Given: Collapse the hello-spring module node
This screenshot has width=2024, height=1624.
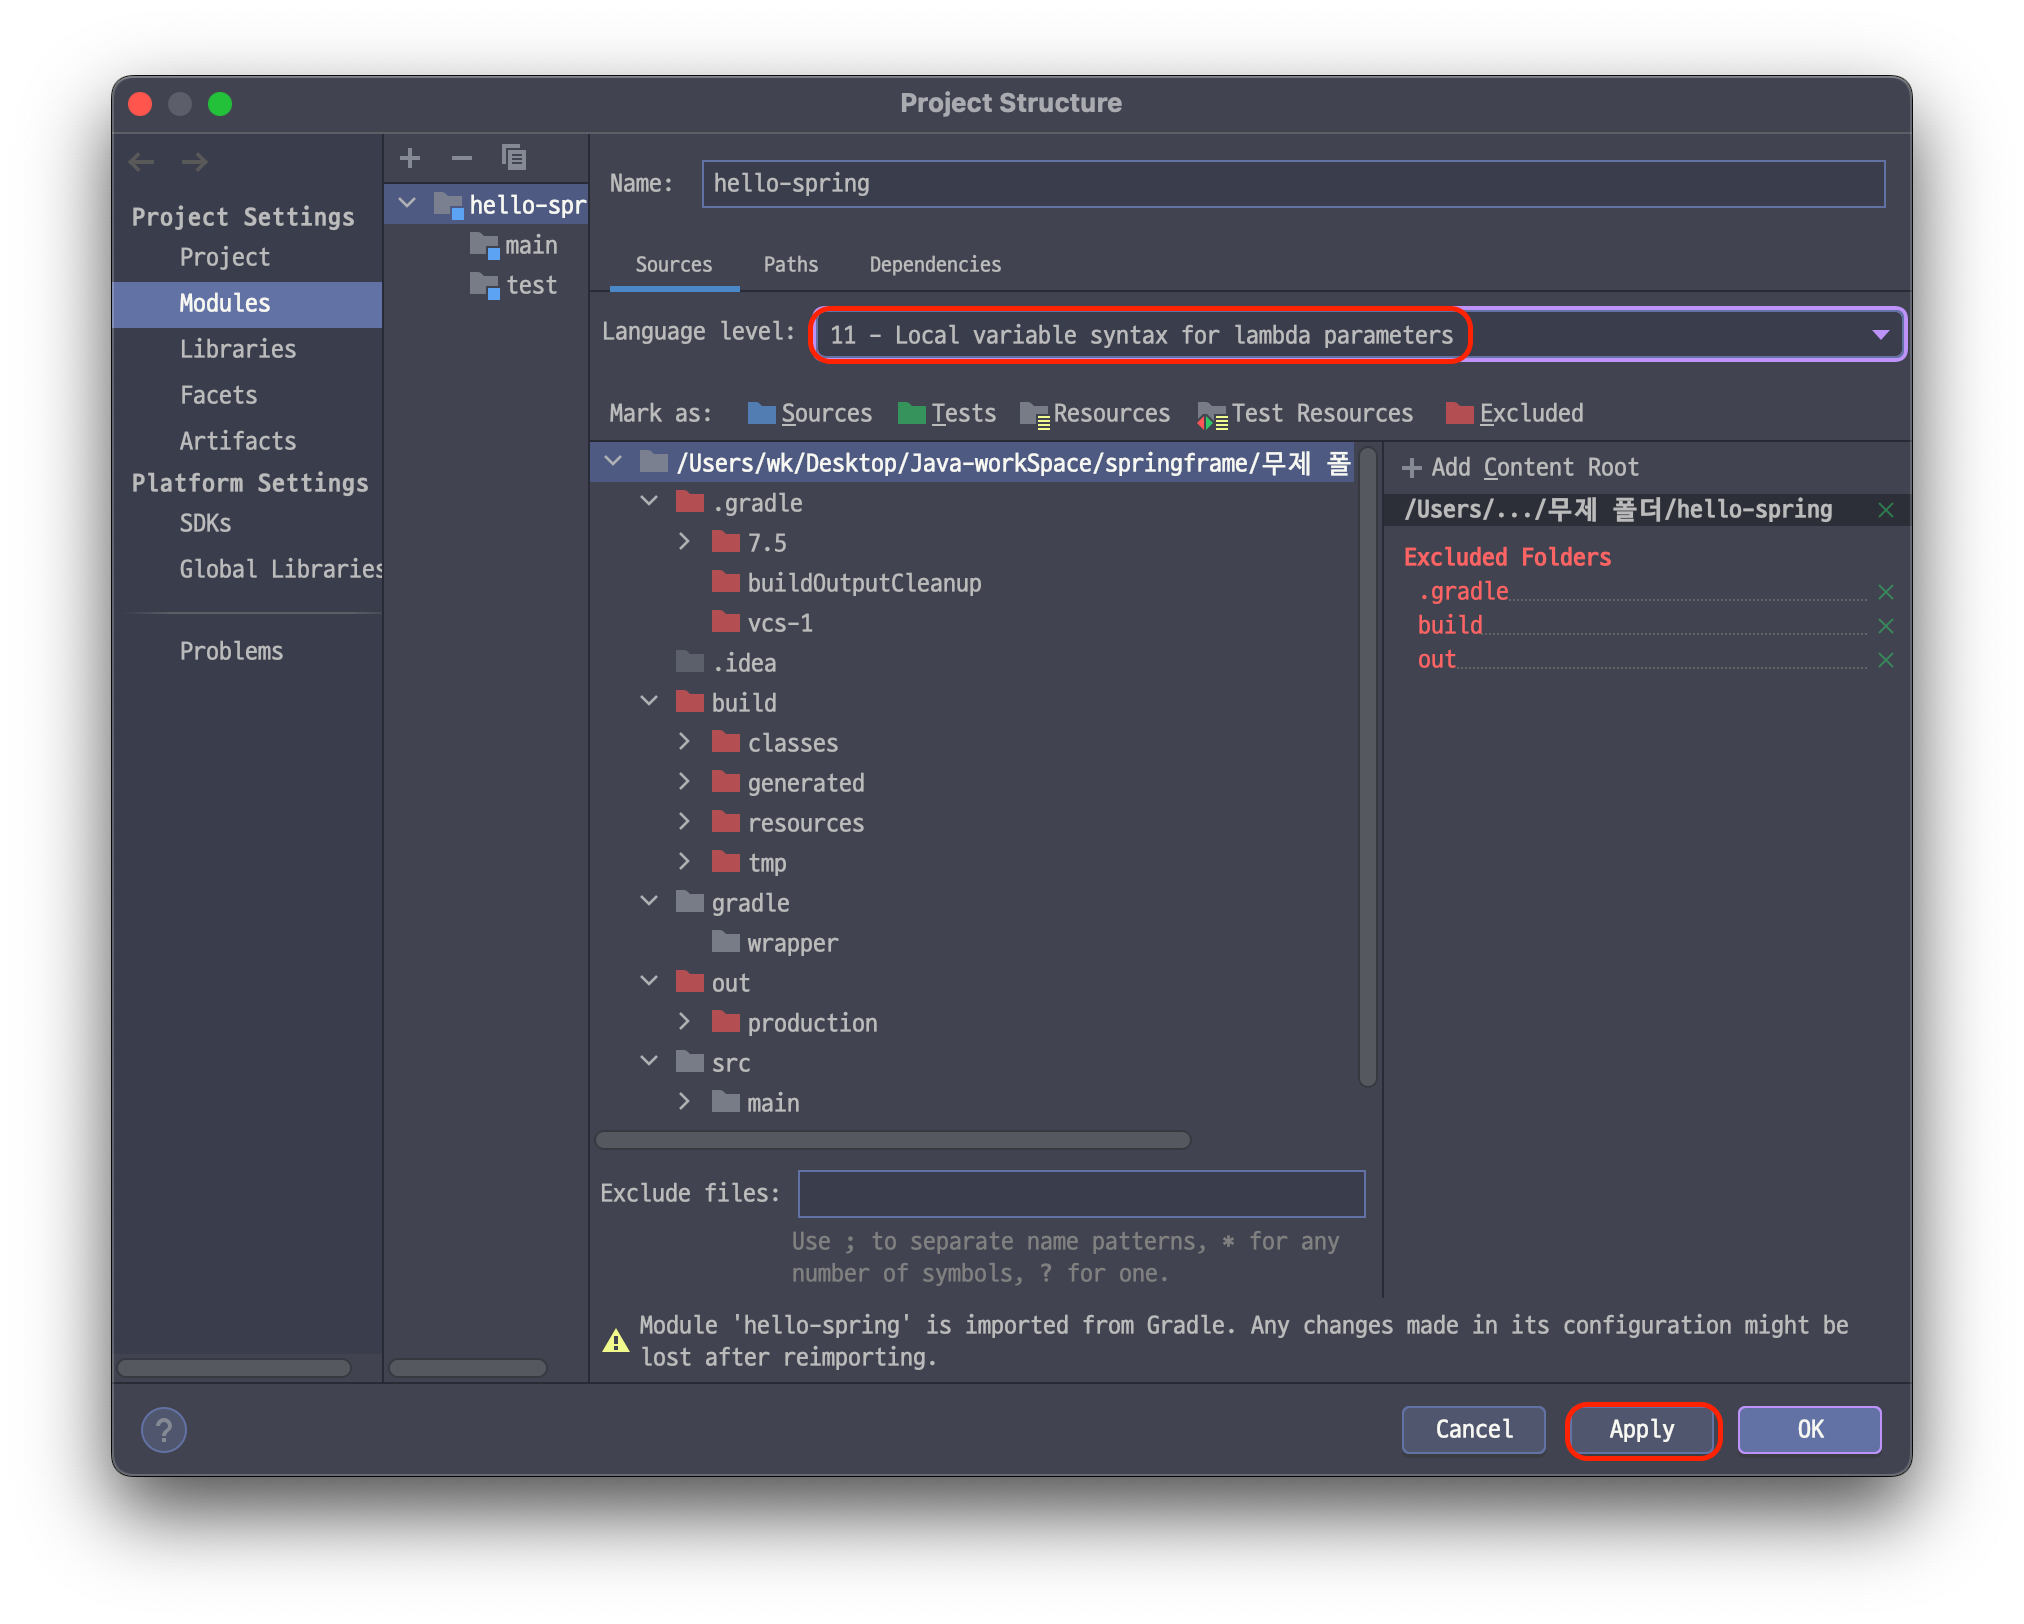Looking at the screenshot, I should pyautogui.click(x=407, y=204).
